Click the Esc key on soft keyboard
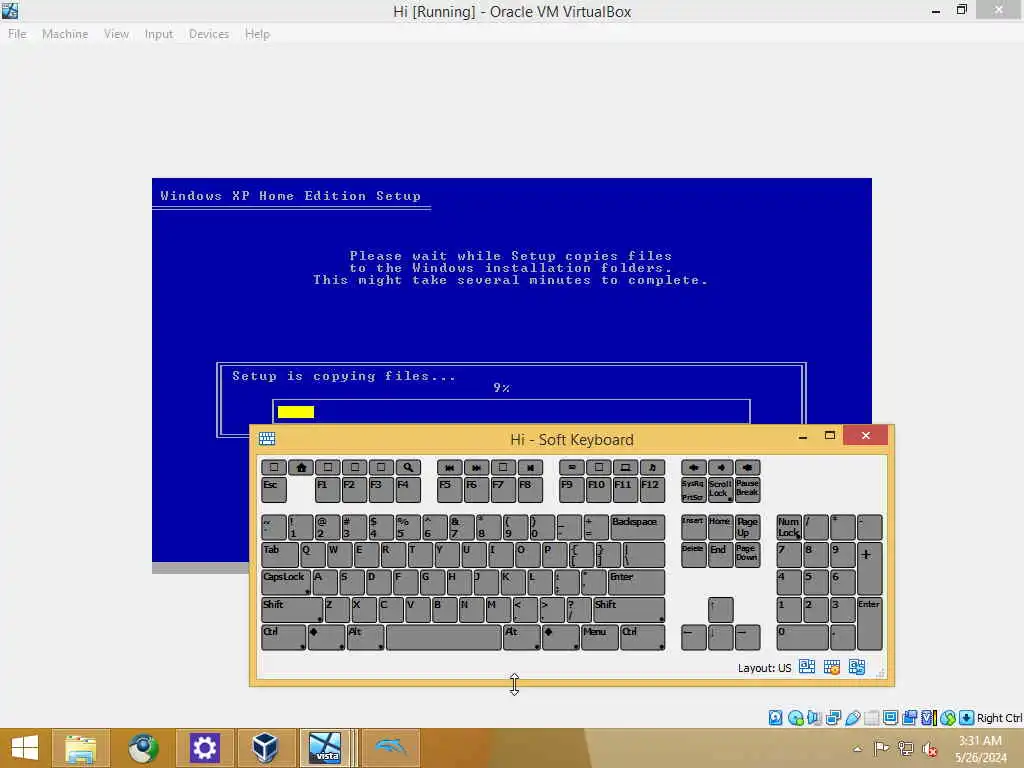Screen dimensions: 1024x768 click(274, 490)
